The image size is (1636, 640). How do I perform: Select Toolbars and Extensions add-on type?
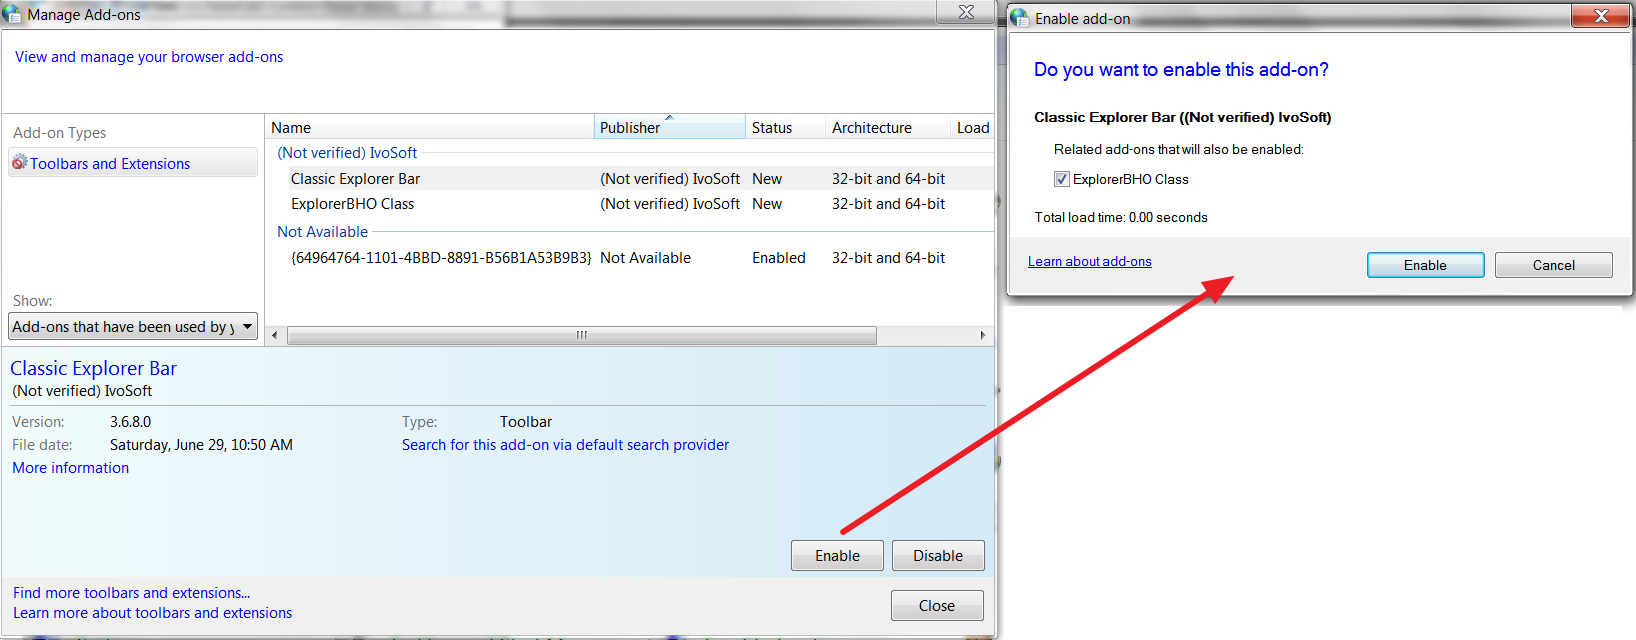pos(110,163)
